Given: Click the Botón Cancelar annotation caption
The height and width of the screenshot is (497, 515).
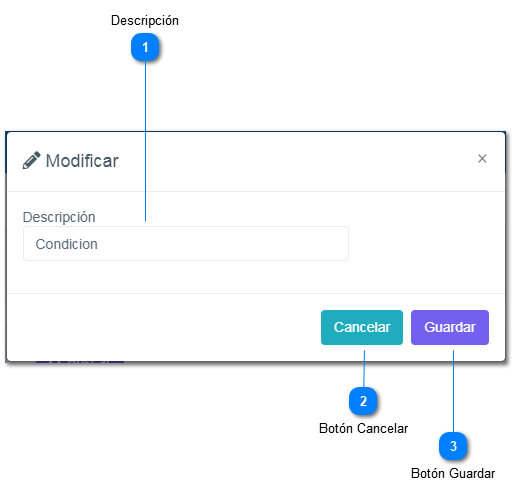Looking at the screenshot, I should (x=363, y=428).
